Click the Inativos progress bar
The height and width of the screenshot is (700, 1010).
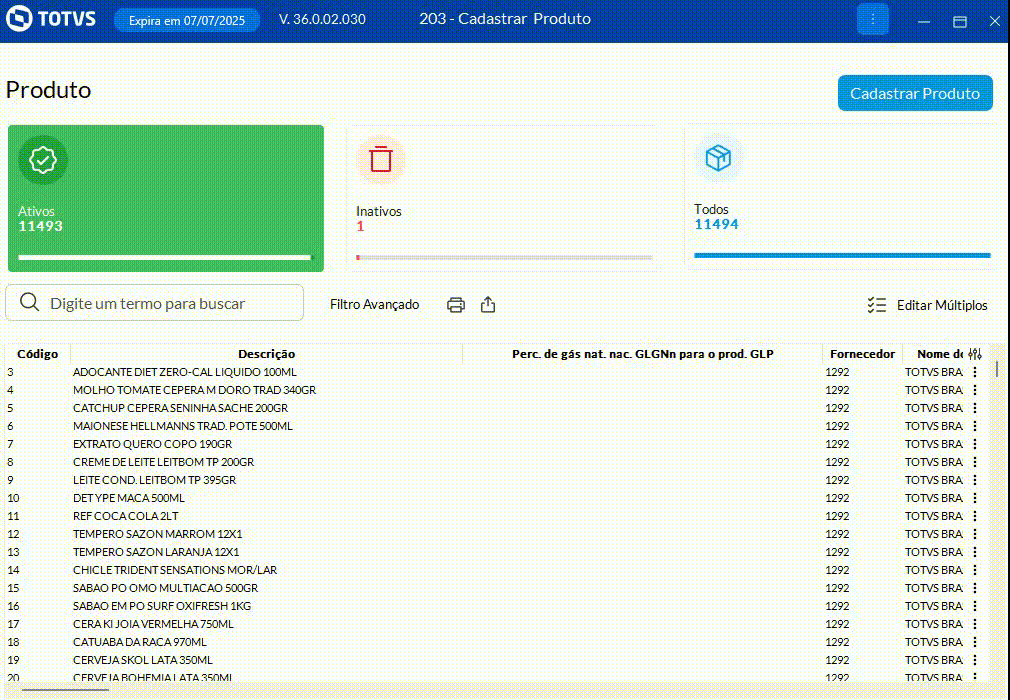[504, 258]
